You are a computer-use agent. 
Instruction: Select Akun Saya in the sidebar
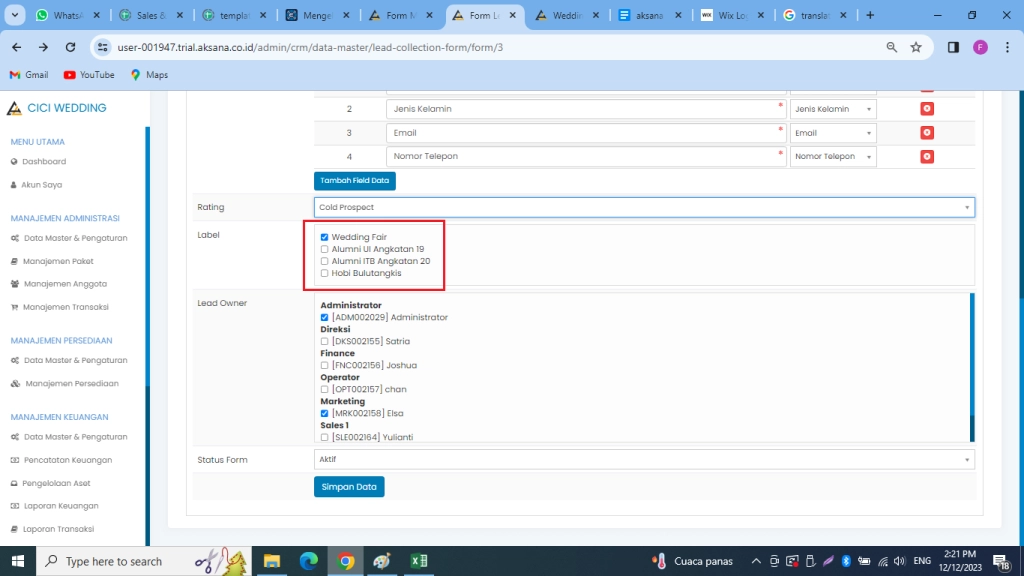pos(40,184)
